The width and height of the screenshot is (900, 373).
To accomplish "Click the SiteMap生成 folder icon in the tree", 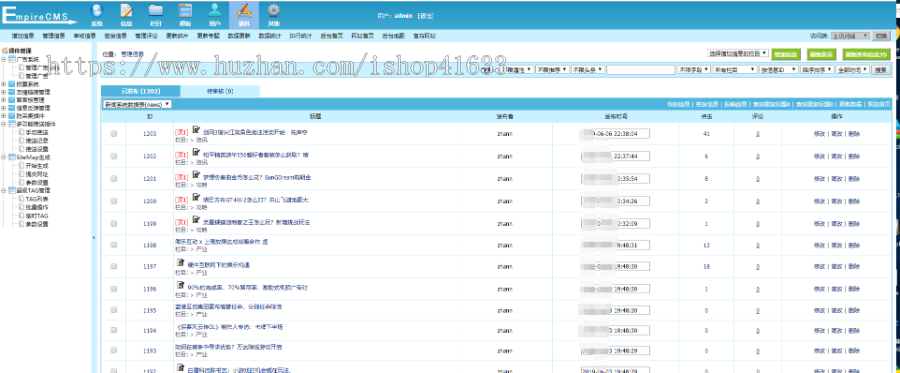I will click(12, 157).
